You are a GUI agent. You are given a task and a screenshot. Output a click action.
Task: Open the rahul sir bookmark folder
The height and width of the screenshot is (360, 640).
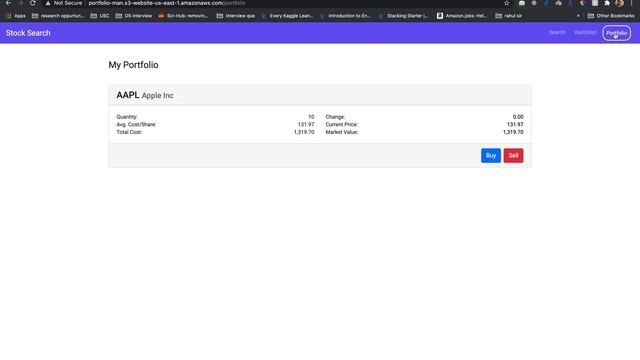509,16
